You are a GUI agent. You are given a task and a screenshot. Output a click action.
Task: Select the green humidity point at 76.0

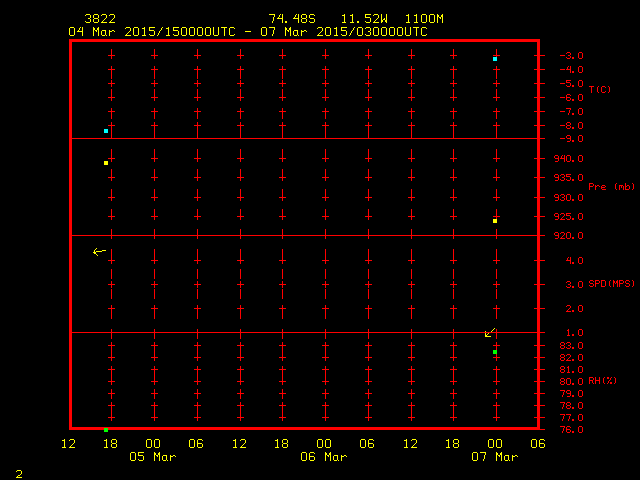pyautogui.click(x=106, y=429)
